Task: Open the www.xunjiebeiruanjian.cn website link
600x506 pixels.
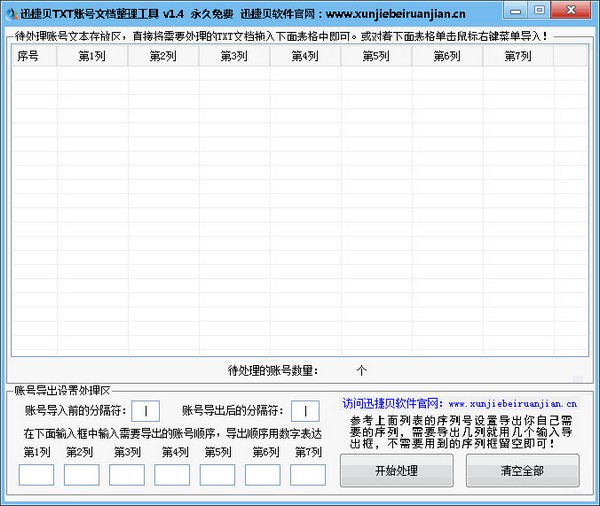Action: pos(512,404)
